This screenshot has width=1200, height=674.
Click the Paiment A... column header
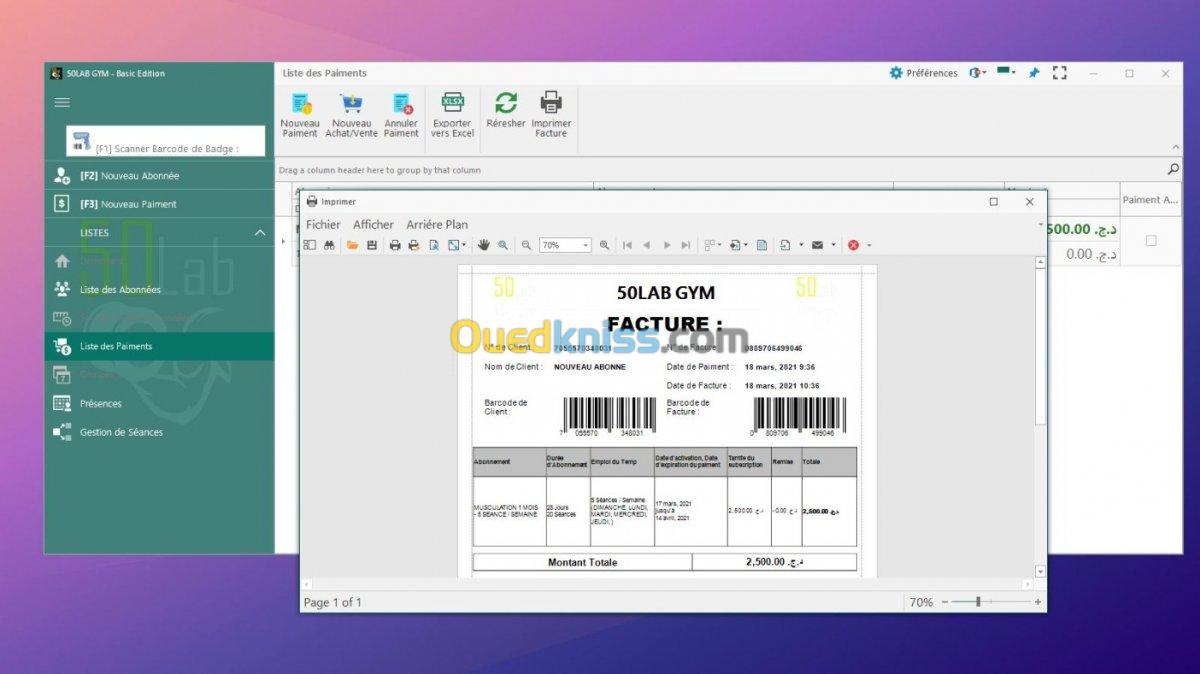pyautogui.click(x=1151, y=200)
